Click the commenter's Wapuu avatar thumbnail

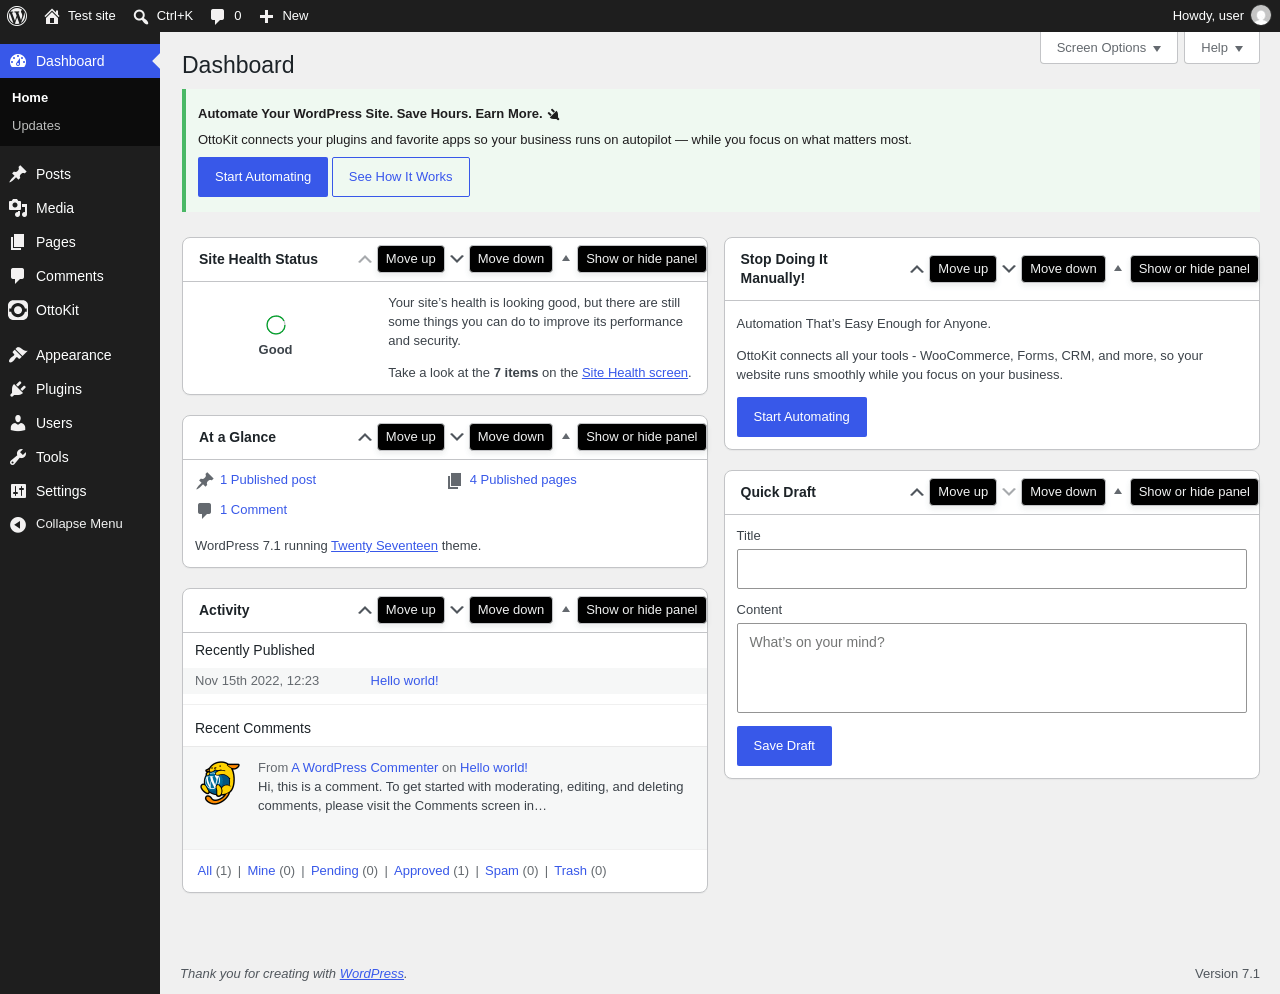[219, 783]
